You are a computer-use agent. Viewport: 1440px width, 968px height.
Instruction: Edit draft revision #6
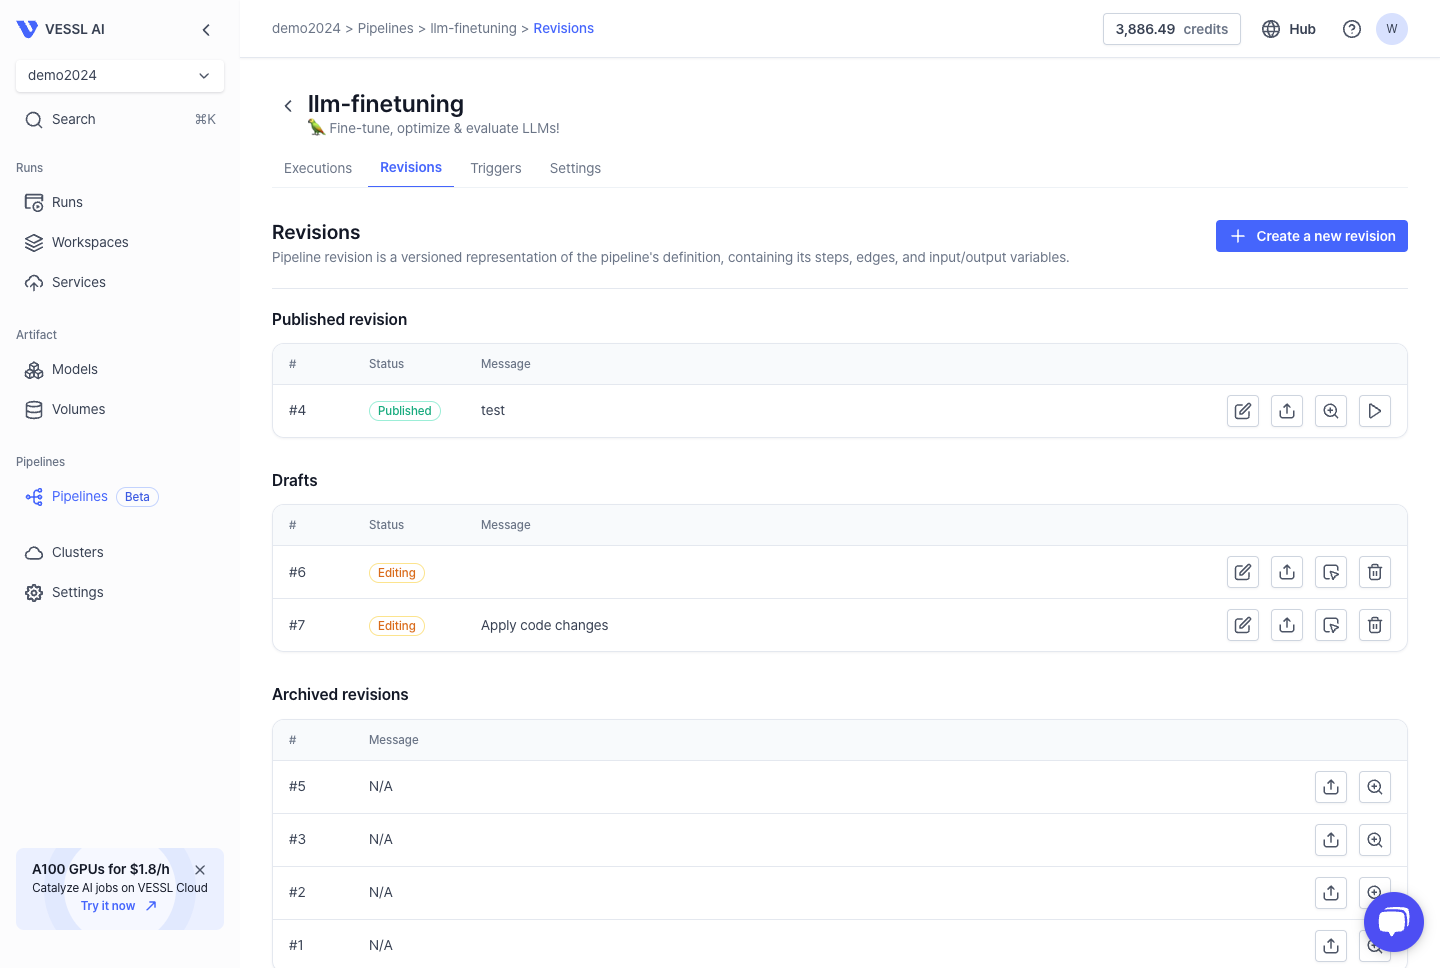pyautogui.click(x=1243, y=572)
